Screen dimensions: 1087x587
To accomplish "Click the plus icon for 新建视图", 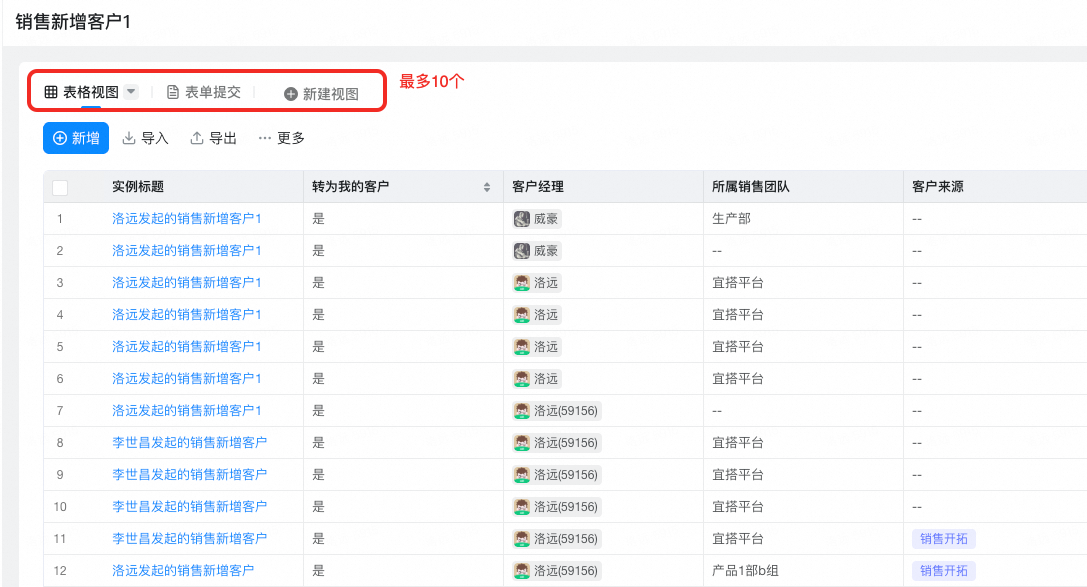I will pyautogui.click(x=291, y=94).
